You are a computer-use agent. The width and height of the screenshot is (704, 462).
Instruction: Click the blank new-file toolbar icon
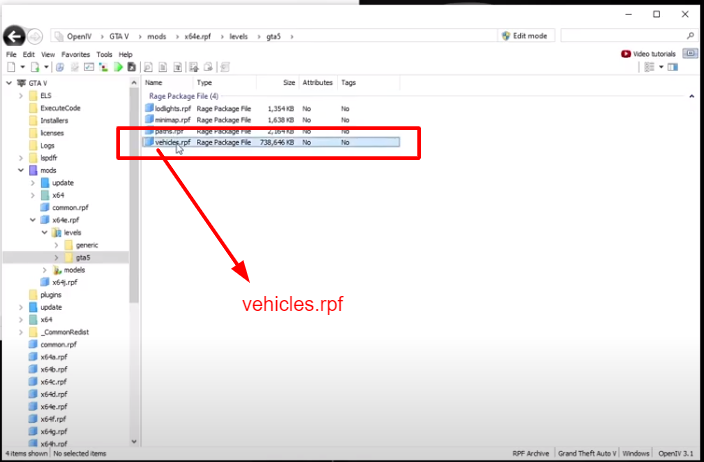tap(11, 67)
